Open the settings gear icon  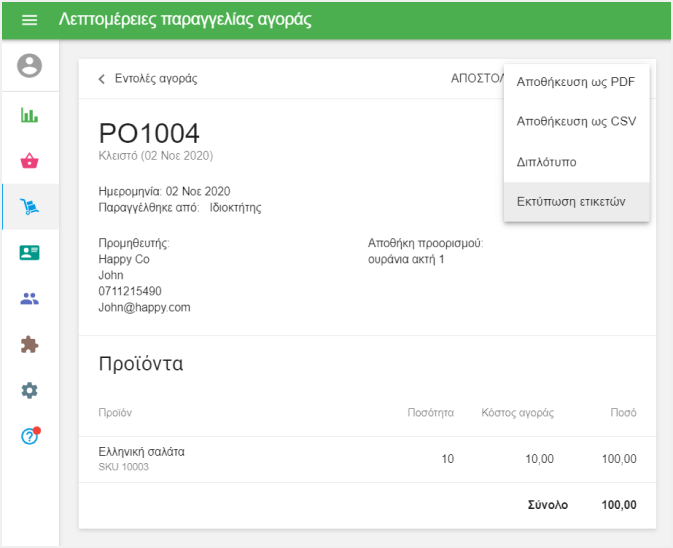(x=30, y=390)
